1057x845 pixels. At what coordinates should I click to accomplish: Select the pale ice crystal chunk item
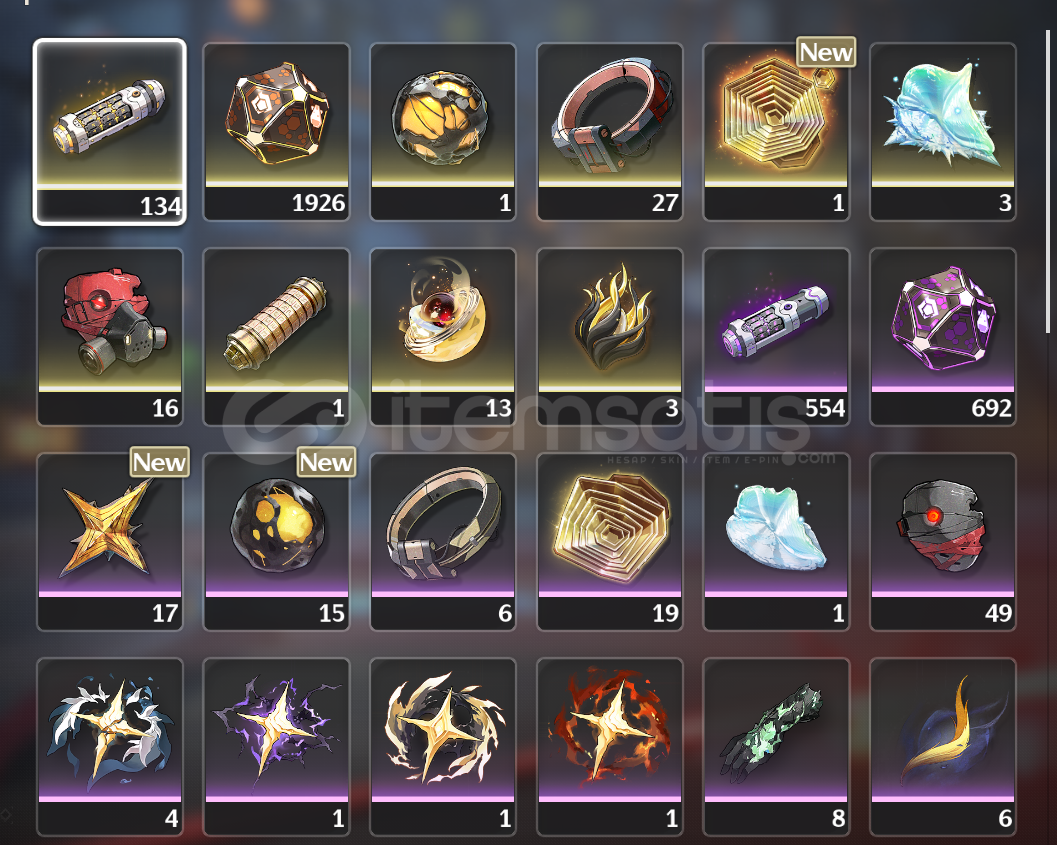pyautogui.click(x=776, y=542)
